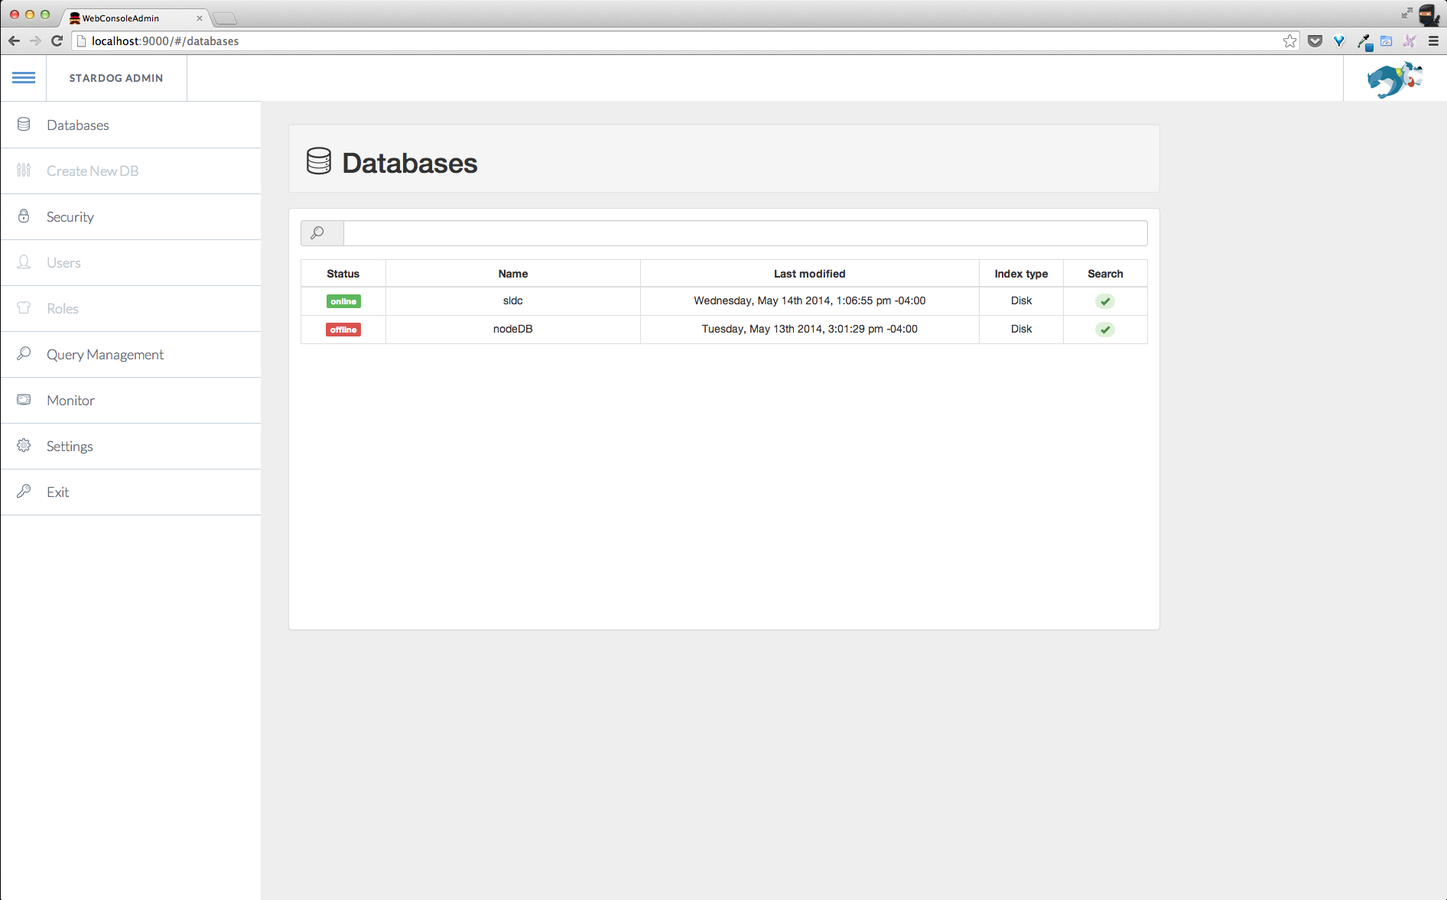Viewport: 1447px width, 900px height.
Task: Click the Databases sidebar icon
Action: 24,124
